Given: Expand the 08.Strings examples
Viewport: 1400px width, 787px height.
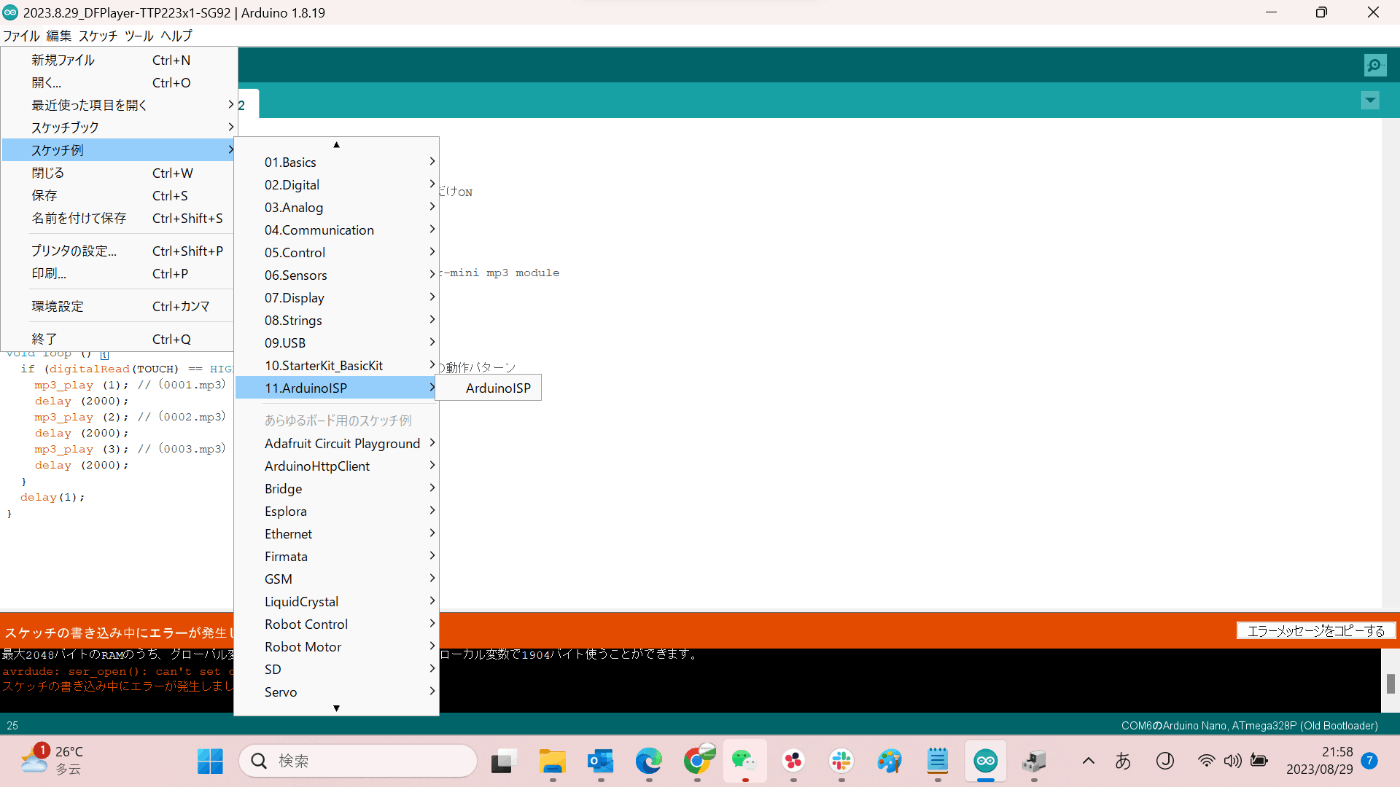Looking at the screenshot, I should click(336, 320).
